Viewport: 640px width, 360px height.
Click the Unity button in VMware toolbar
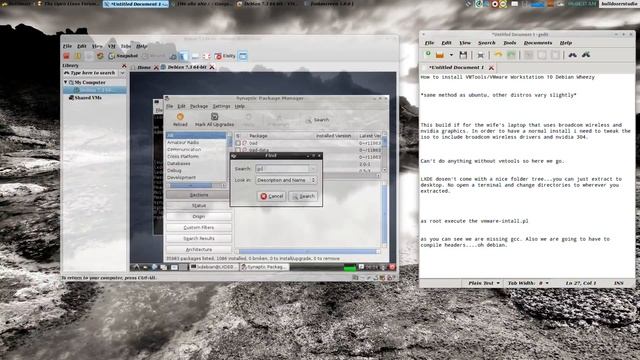tap(225, 56)
